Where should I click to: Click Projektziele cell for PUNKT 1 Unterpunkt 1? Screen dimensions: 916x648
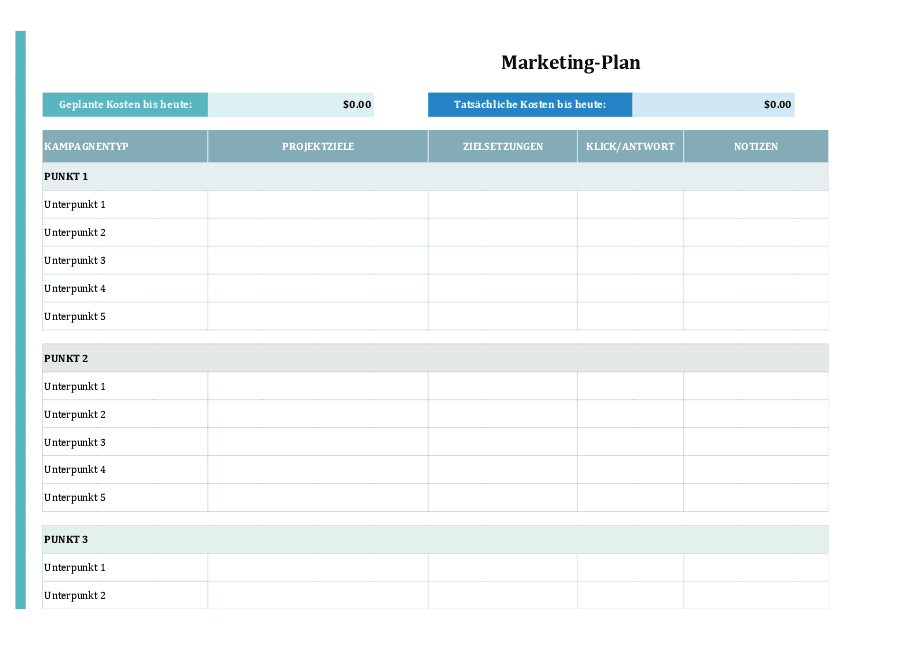[x=318, y=205]
